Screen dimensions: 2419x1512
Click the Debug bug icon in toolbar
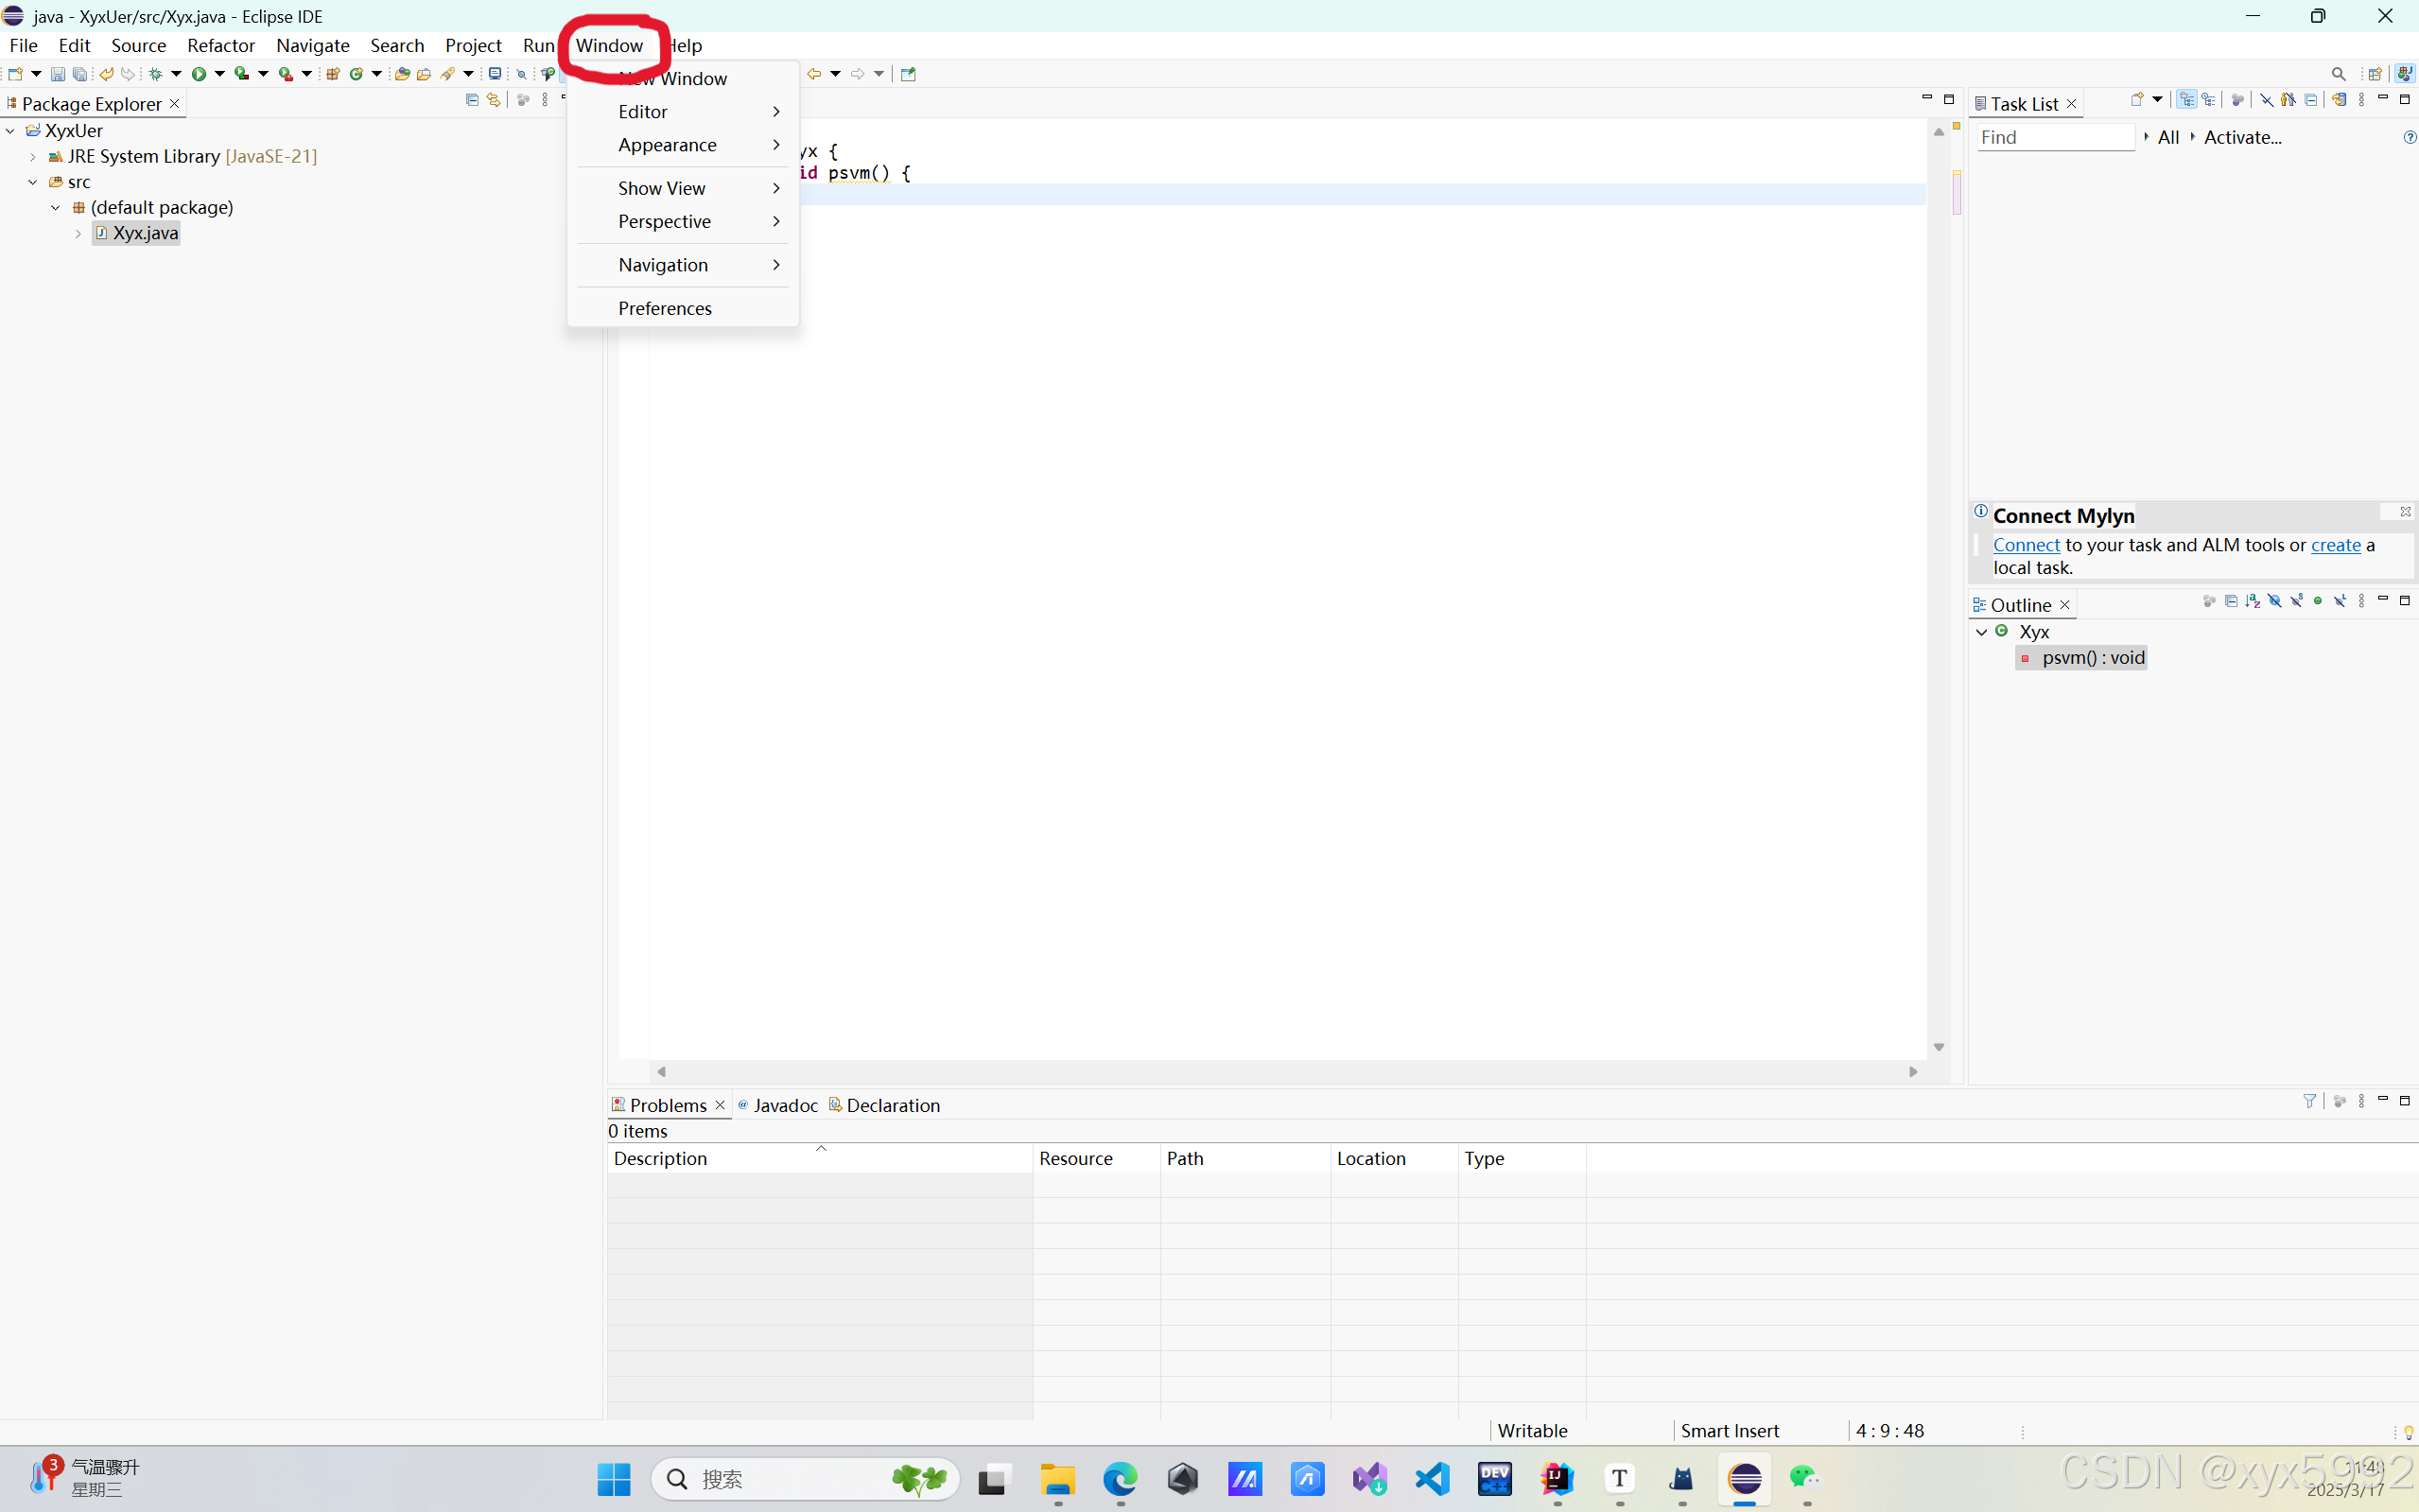pos(156,74)
